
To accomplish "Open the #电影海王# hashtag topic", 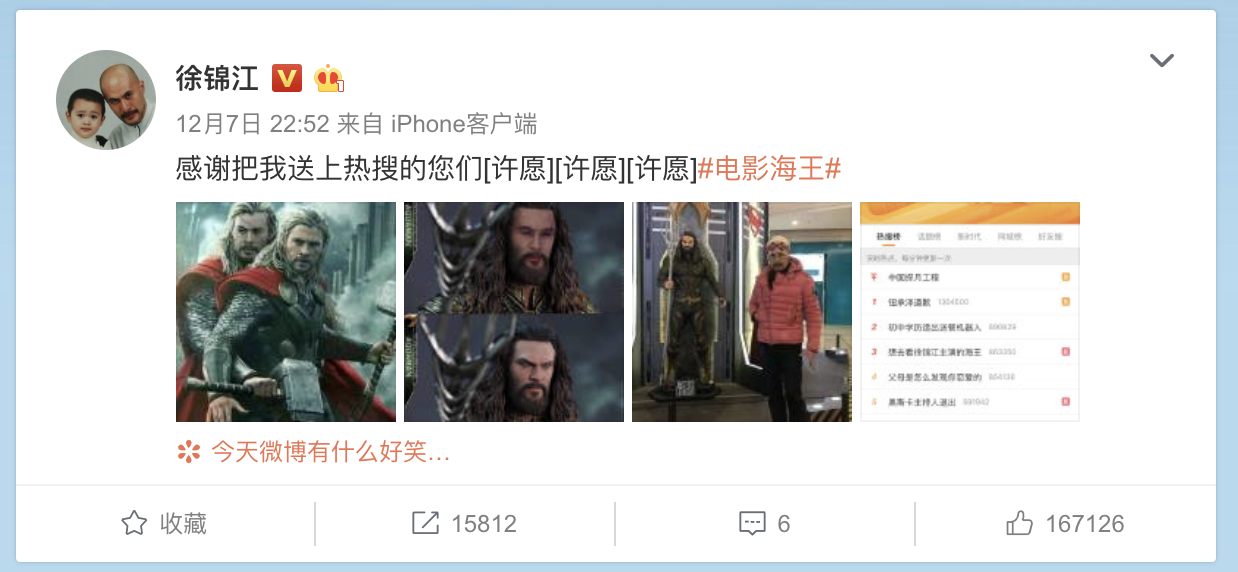I will 769,169.
